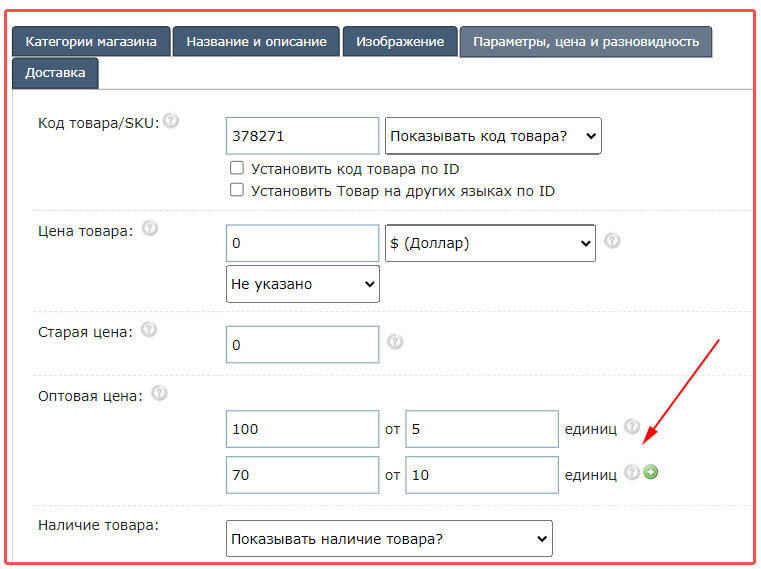Screen dimensions: 761x569
Task: Switch to Категории магазина tab
Action: [x=91, y=42]
